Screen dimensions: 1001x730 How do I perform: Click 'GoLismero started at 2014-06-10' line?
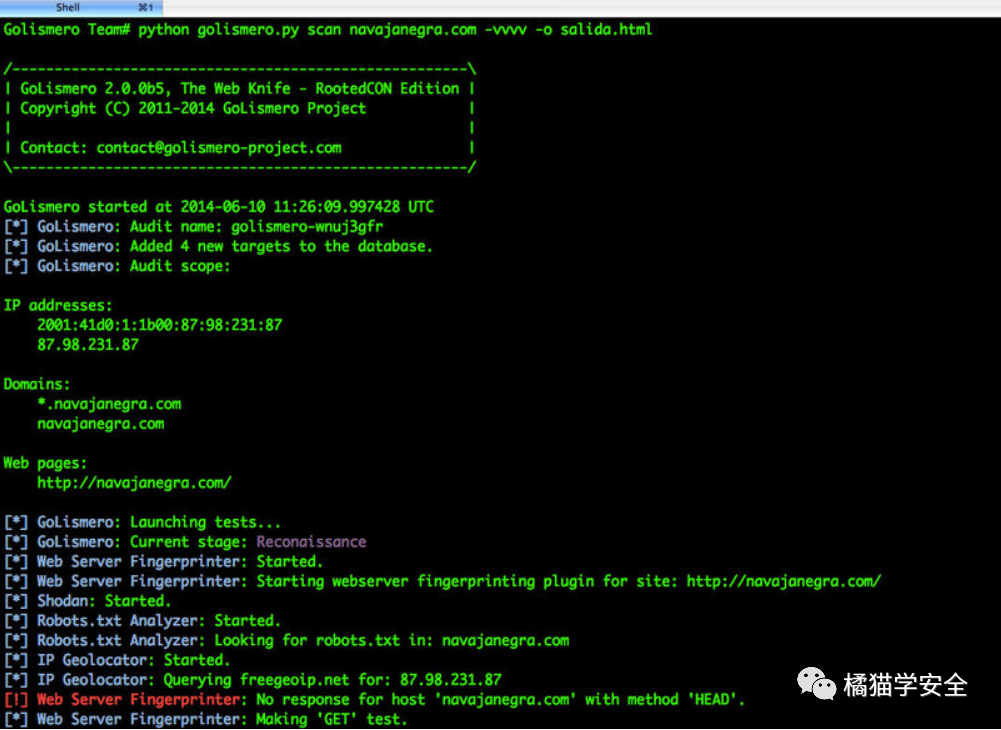click(218, 207)
